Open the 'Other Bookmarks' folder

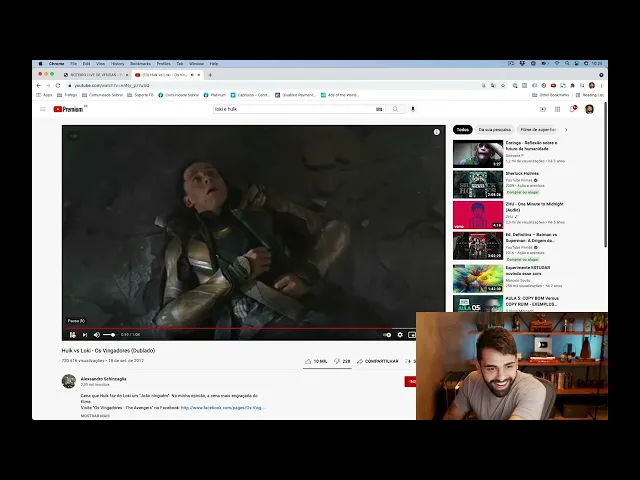[x=551, y=95]
